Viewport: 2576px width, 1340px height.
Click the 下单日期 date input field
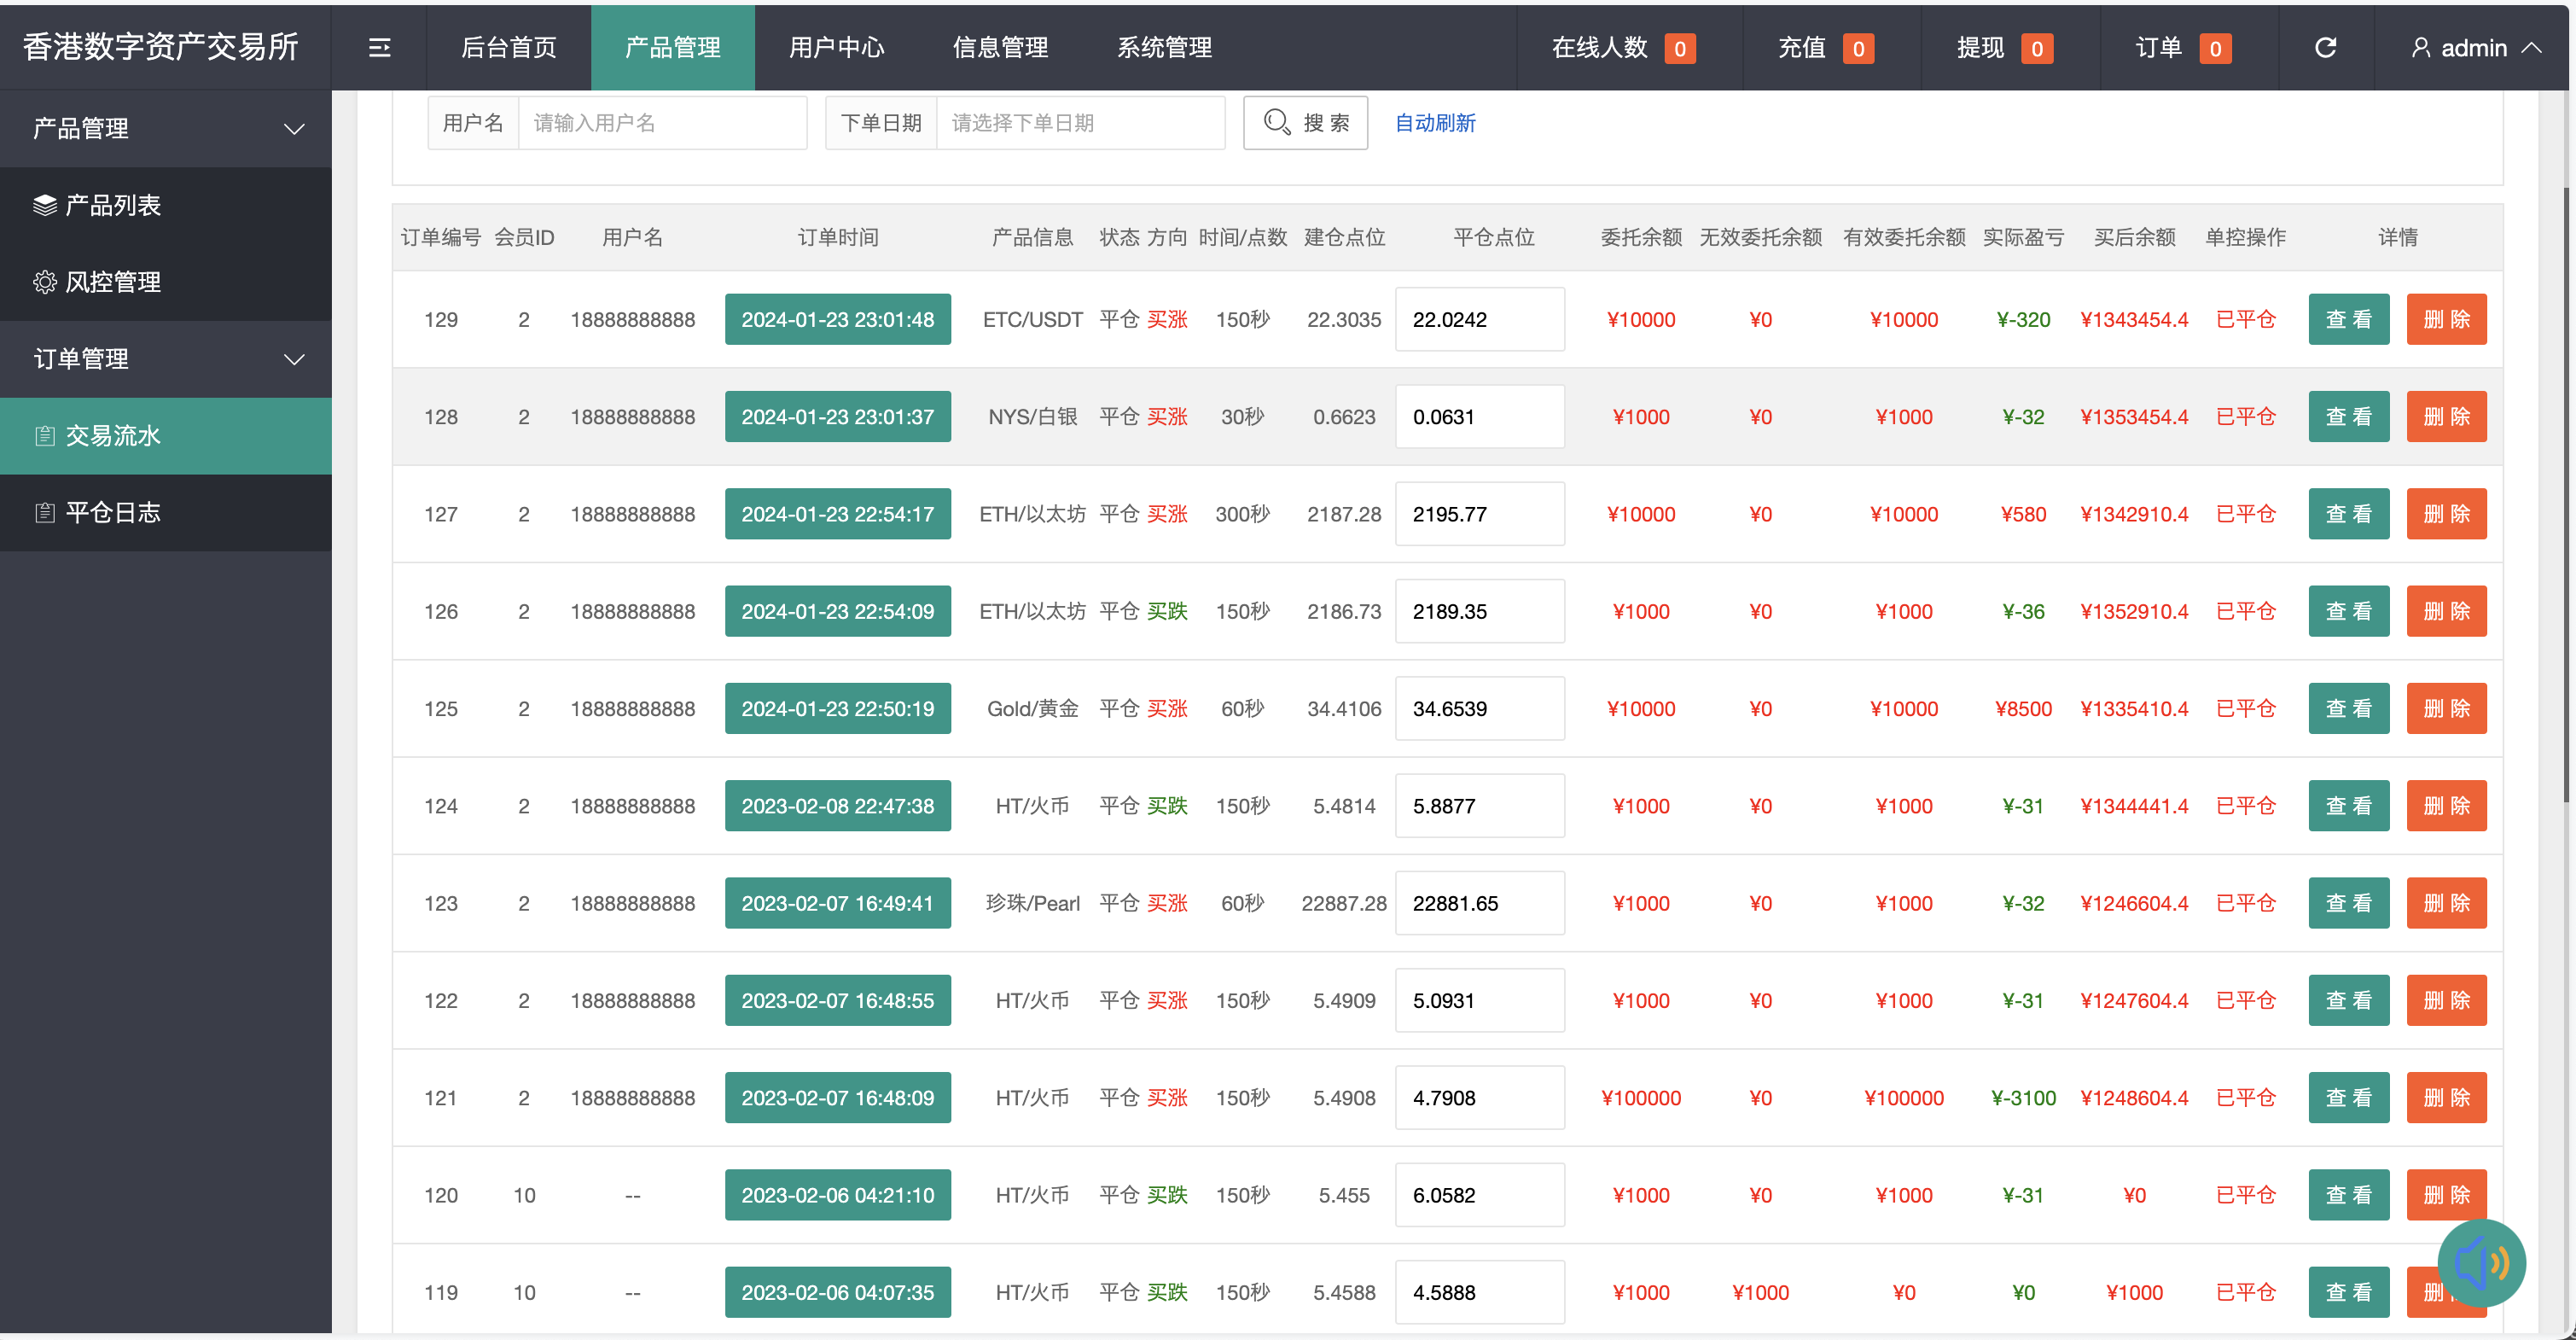(1080, 122)
